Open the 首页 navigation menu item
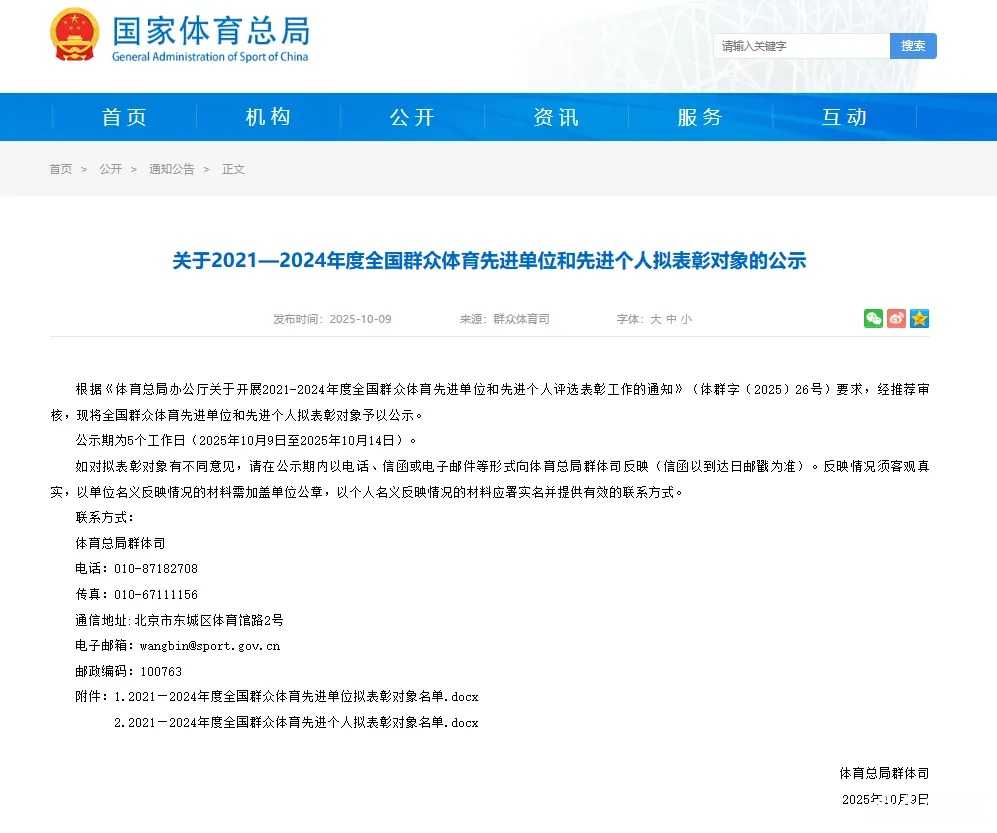The image size is (997, 833). point(125,117)
